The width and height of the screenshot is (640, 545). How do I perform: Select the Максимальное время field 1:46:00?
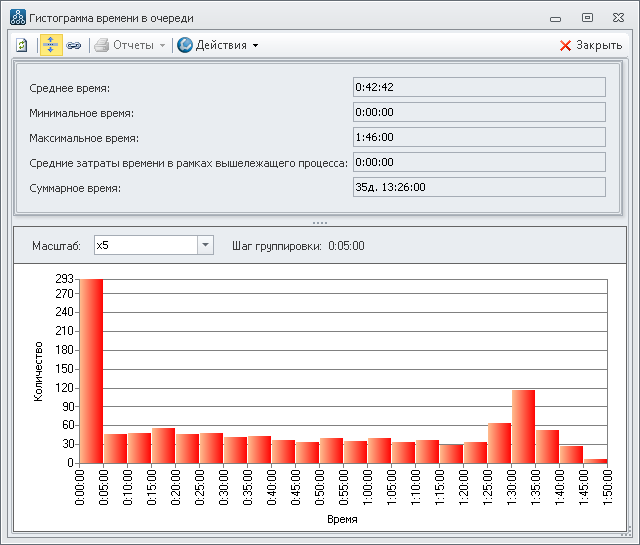coord(479,137)
